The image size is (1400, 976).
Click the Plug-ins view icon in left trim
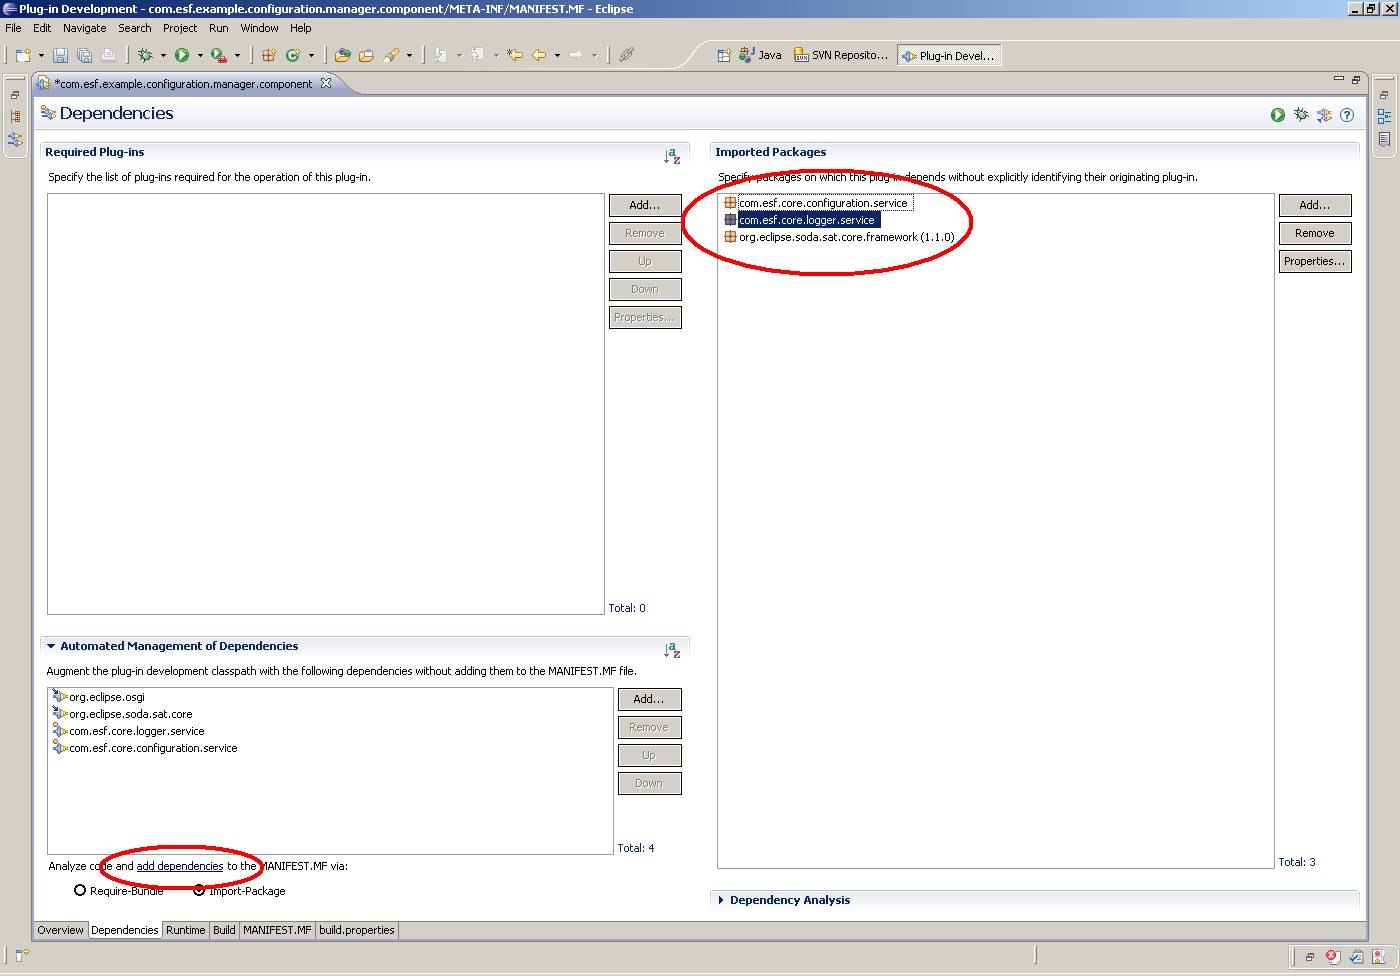click(15, 139)
